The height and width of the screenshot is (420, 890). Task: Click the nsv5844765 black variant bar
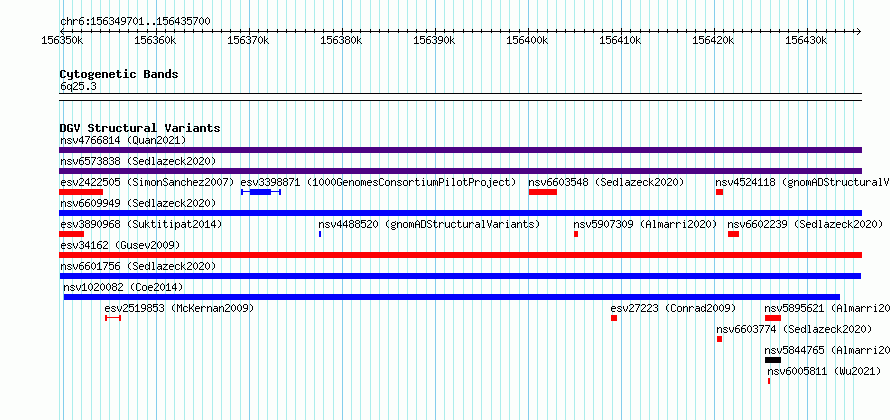tap(773, 360)
